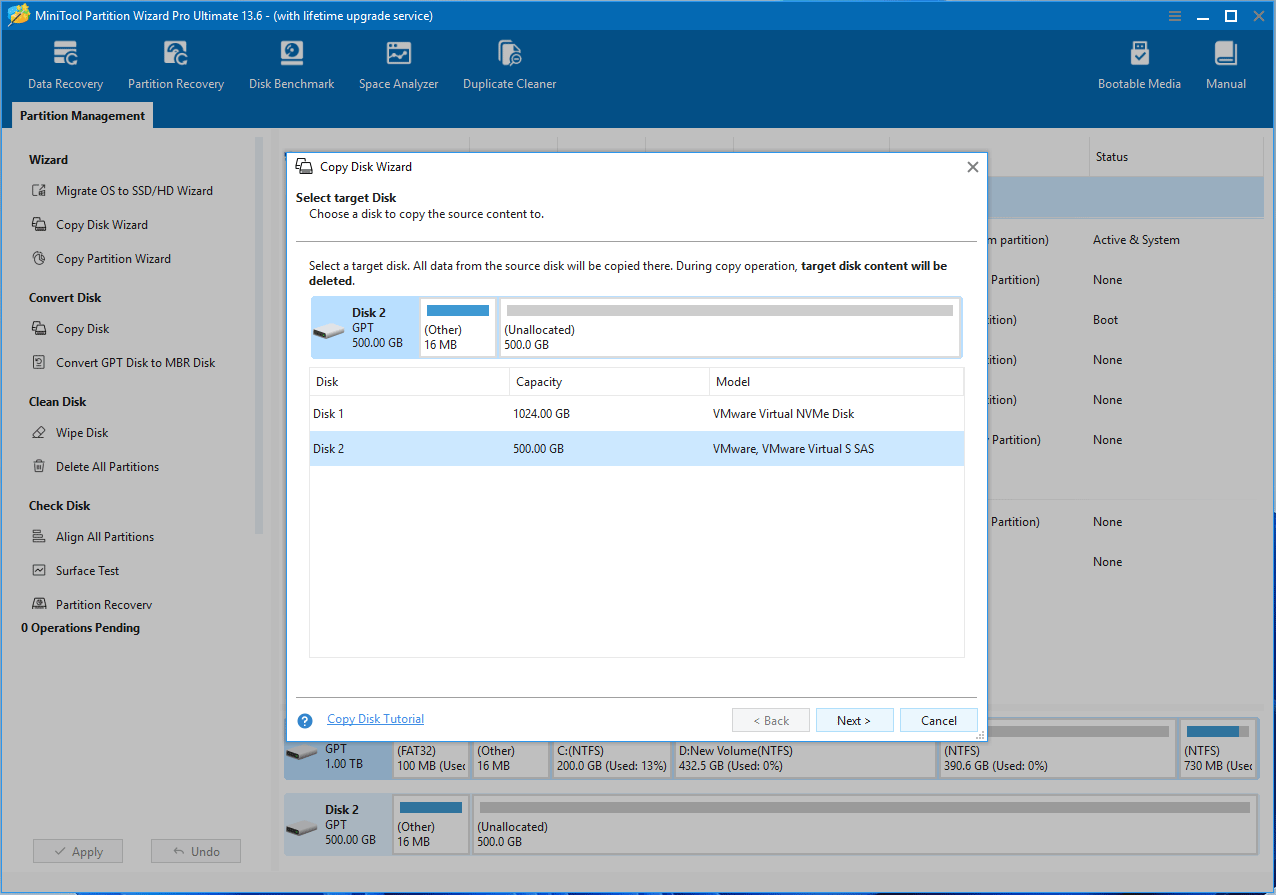Click the Next button in wizard

point(854,720)
